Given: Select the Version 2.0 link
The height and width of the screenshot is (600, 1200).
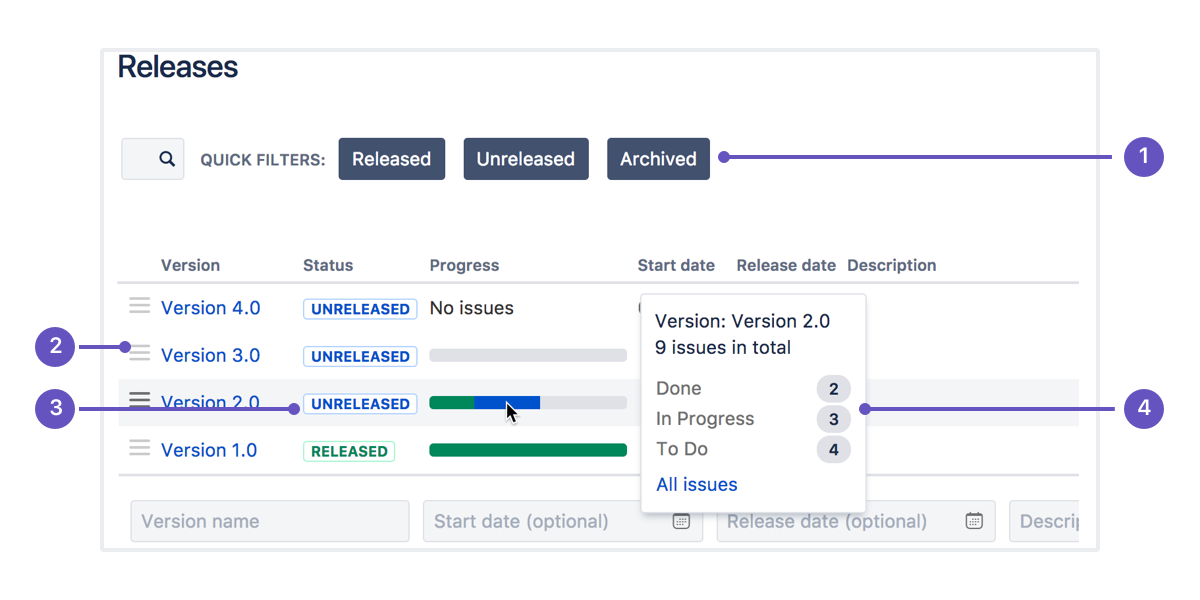Looking at the screenshot, I should (x=210, y=401).
